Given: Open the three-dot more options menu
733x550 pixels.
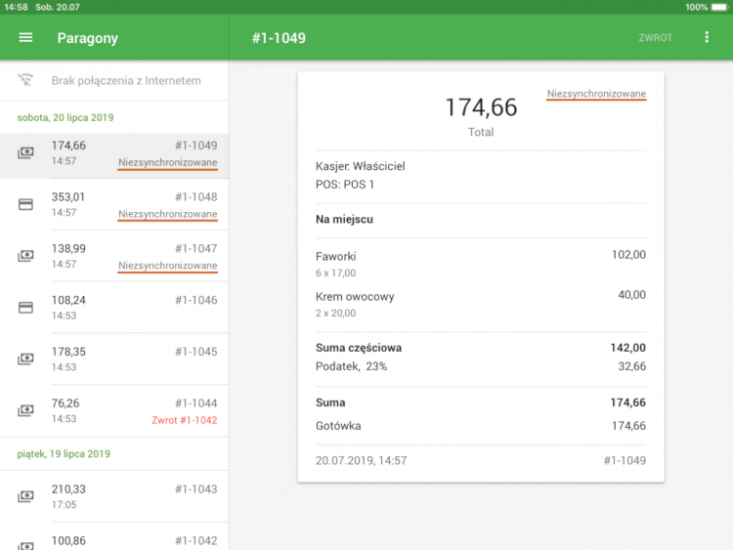Looking at the screenshot, I should 707,38.
